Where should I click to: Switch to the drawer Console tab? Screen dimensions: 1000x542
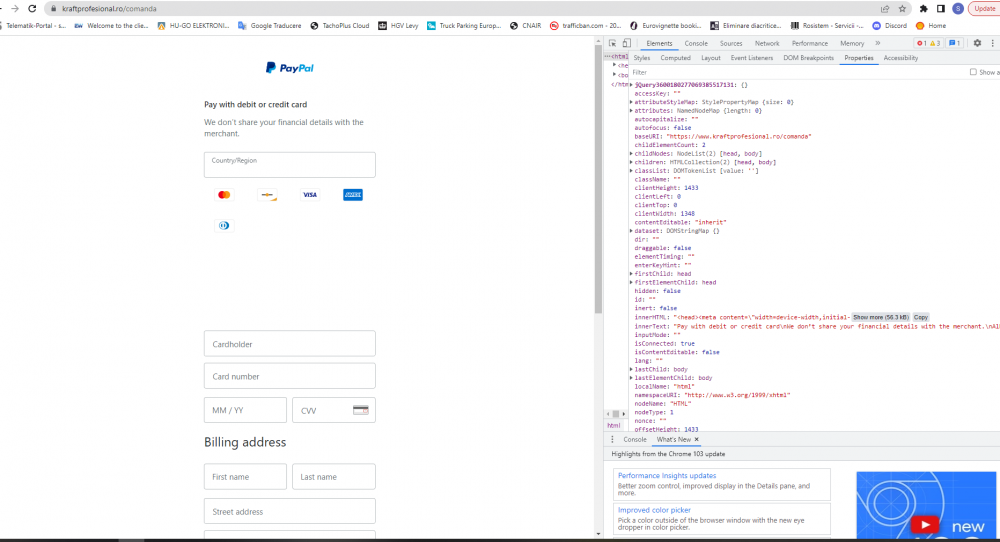click(635, 439)
